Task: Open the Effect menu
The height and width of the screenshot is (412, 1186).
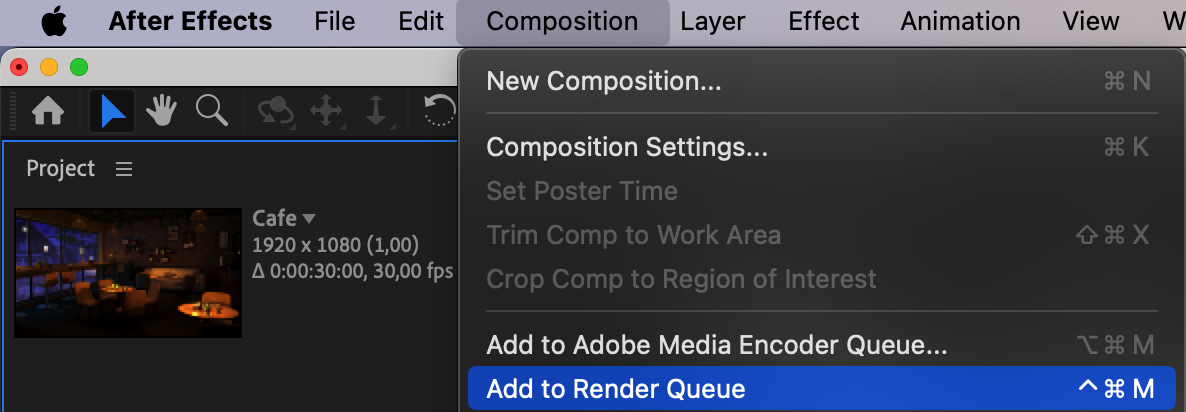Action: 823,21
